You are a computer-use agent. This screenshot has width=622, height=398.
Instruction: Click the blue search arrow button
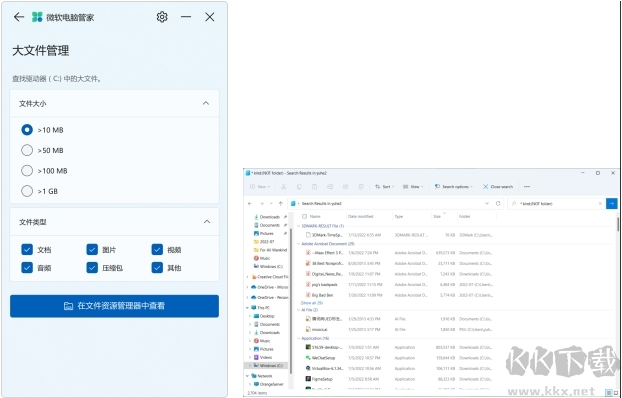612,204
